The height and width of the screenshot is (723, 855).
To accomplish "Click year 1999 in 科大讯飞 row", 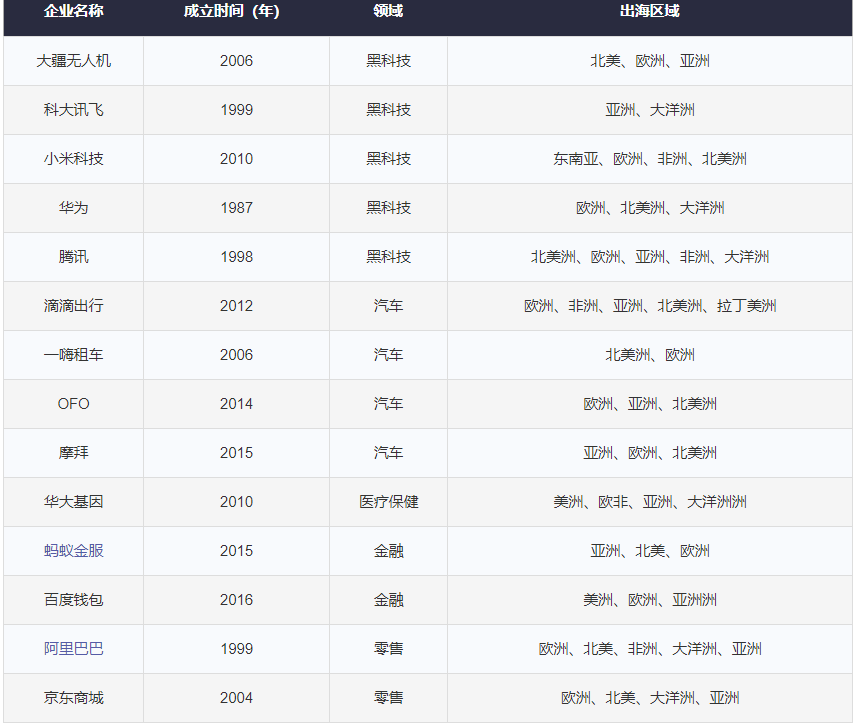I will 237,110.
